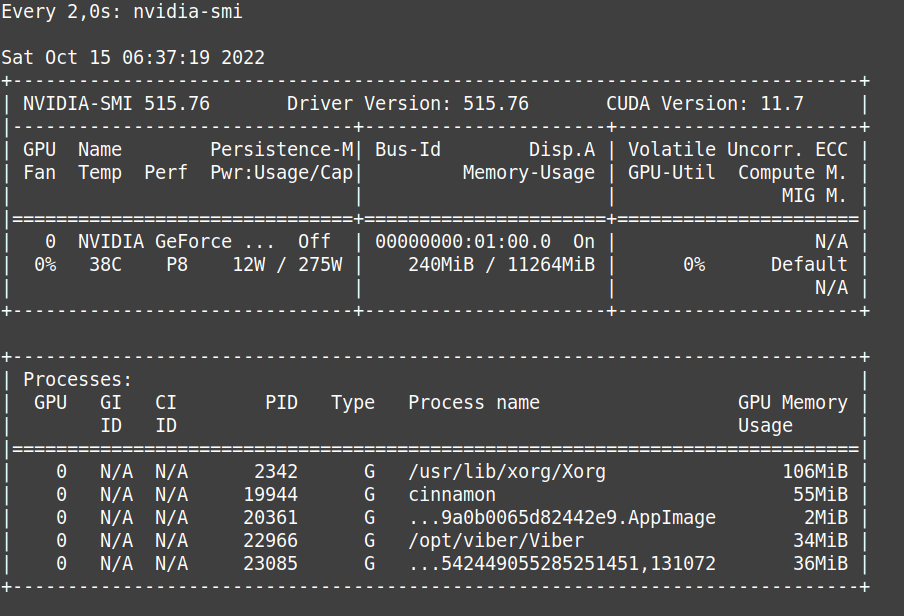Click the performance state 'P8'
Viewport: 904px width, 616px height.
click(177, 265)
